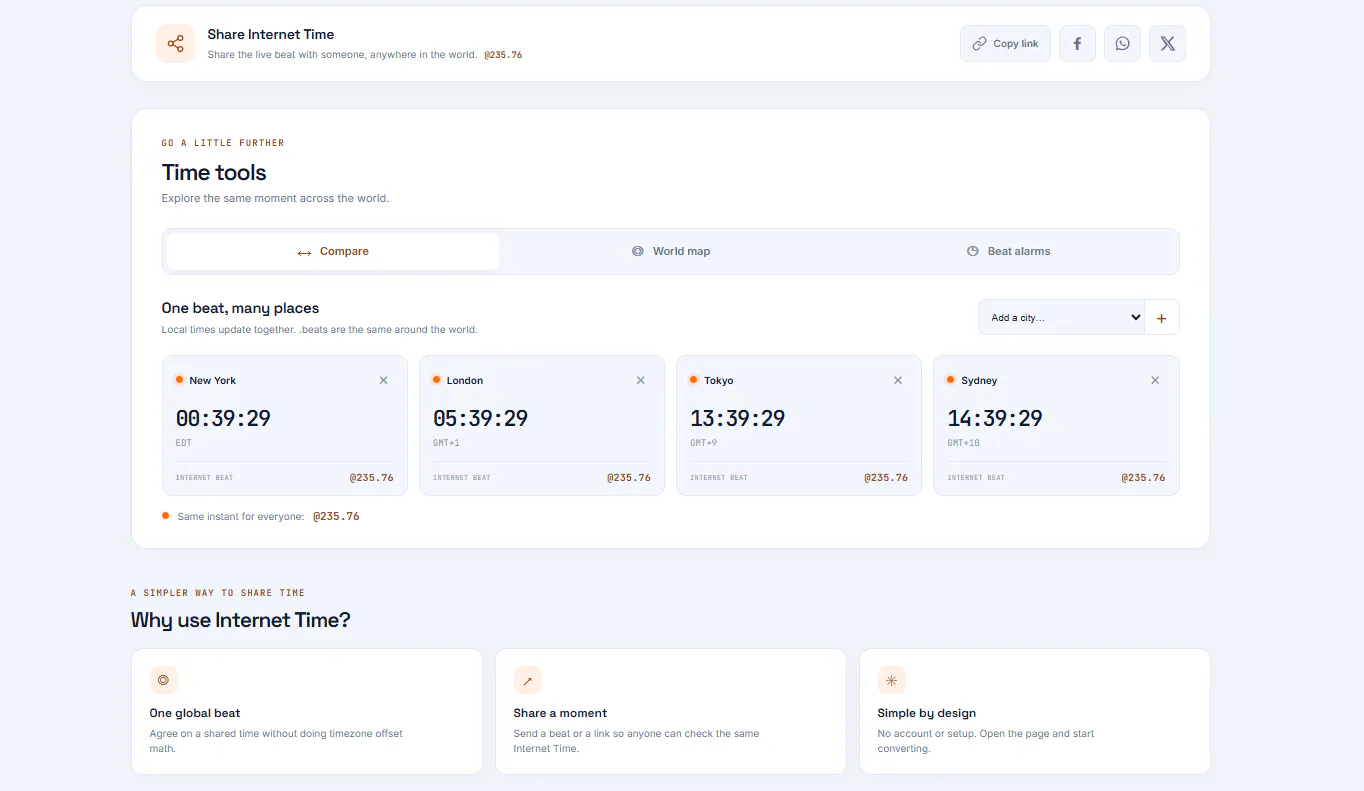The image size is (1364, 791).
Task: Click the Share a moment arrow icon
Action: pos(527,680)
